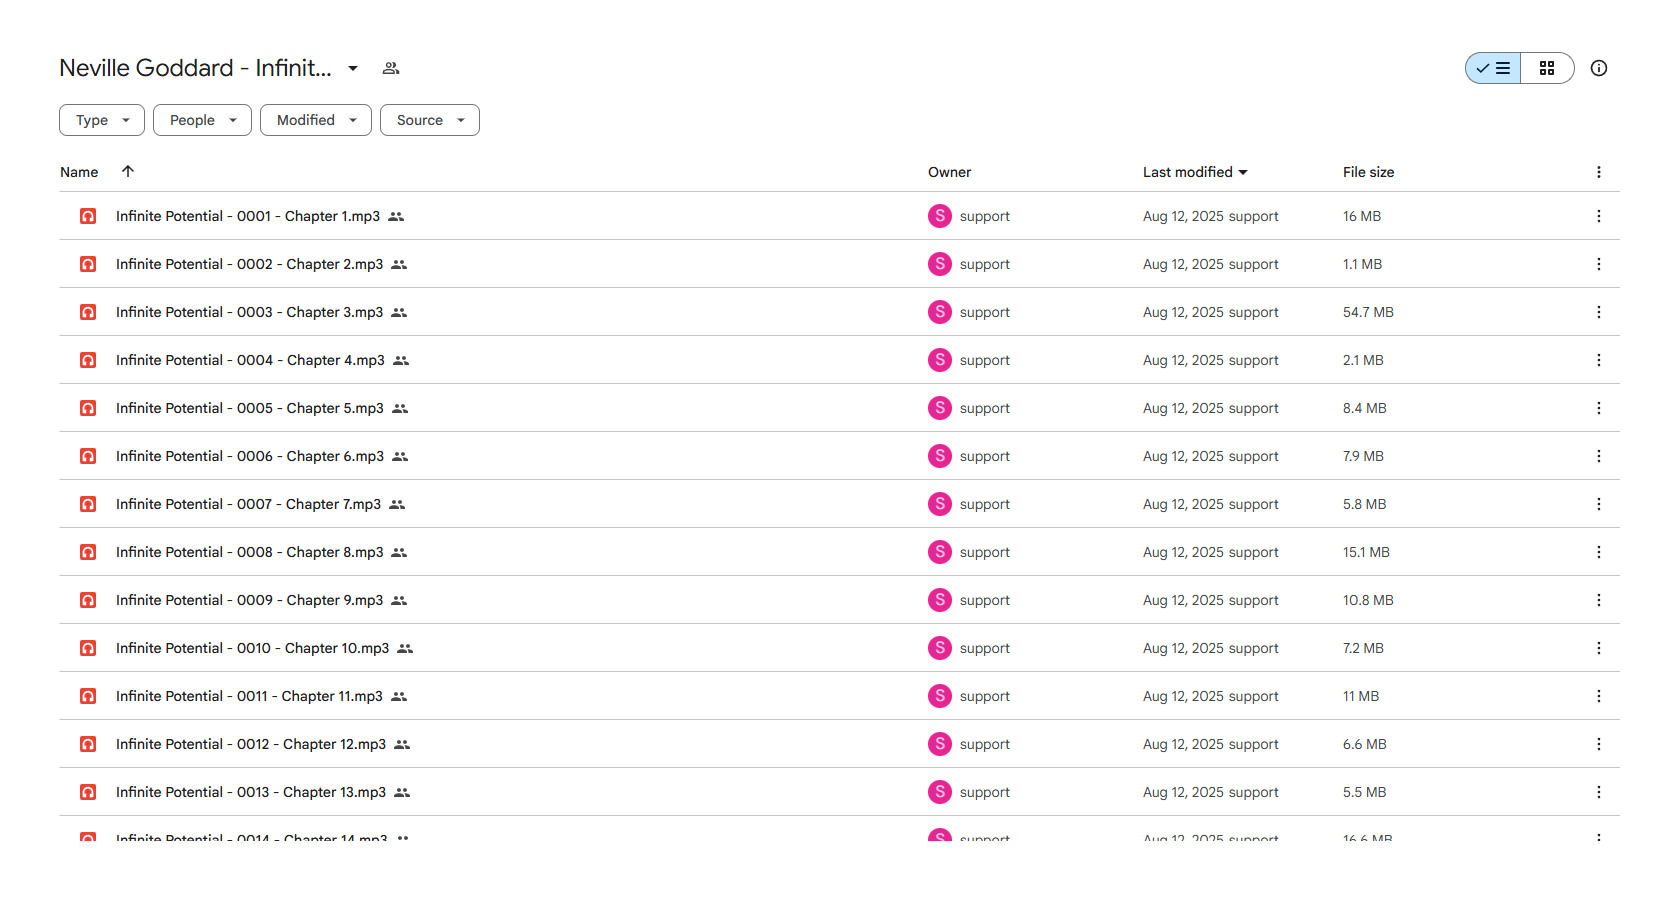Click owner avatar on Chapter 12.mp3 row

pos(940,744)
